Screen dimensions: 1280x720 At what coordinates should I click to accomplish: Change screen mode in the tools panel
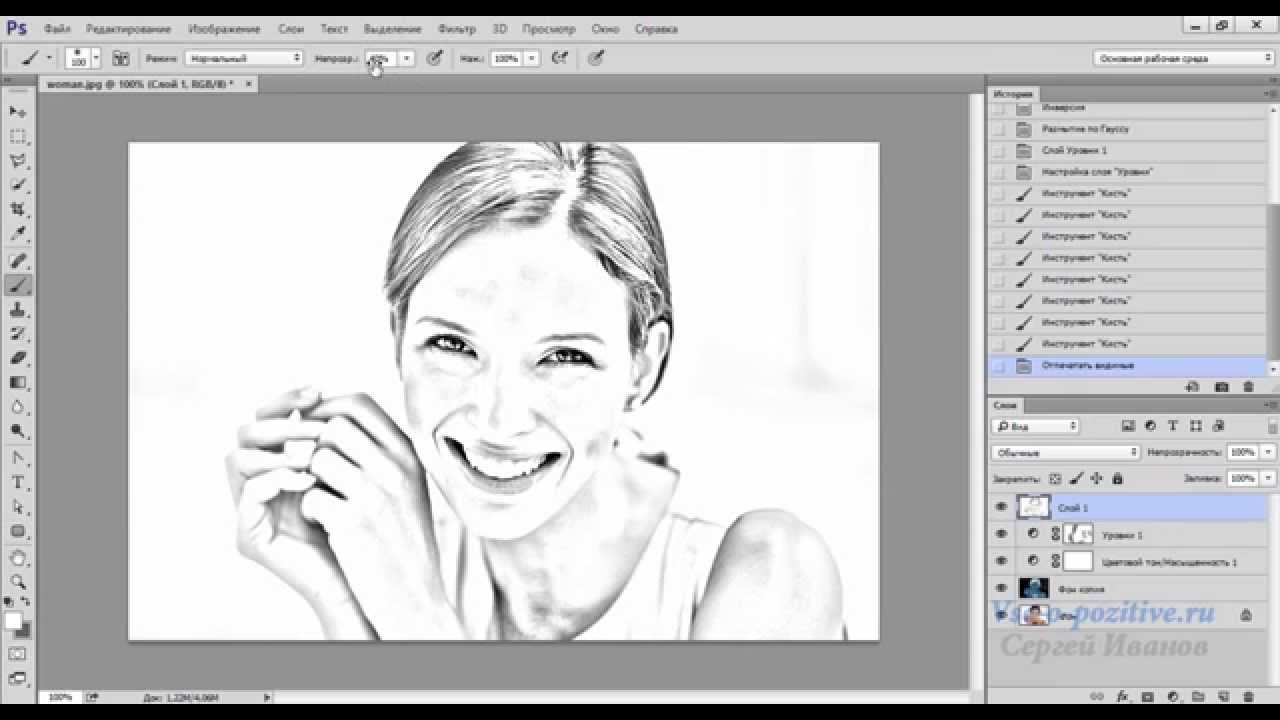pyautogui.click(x=18, y=677)
